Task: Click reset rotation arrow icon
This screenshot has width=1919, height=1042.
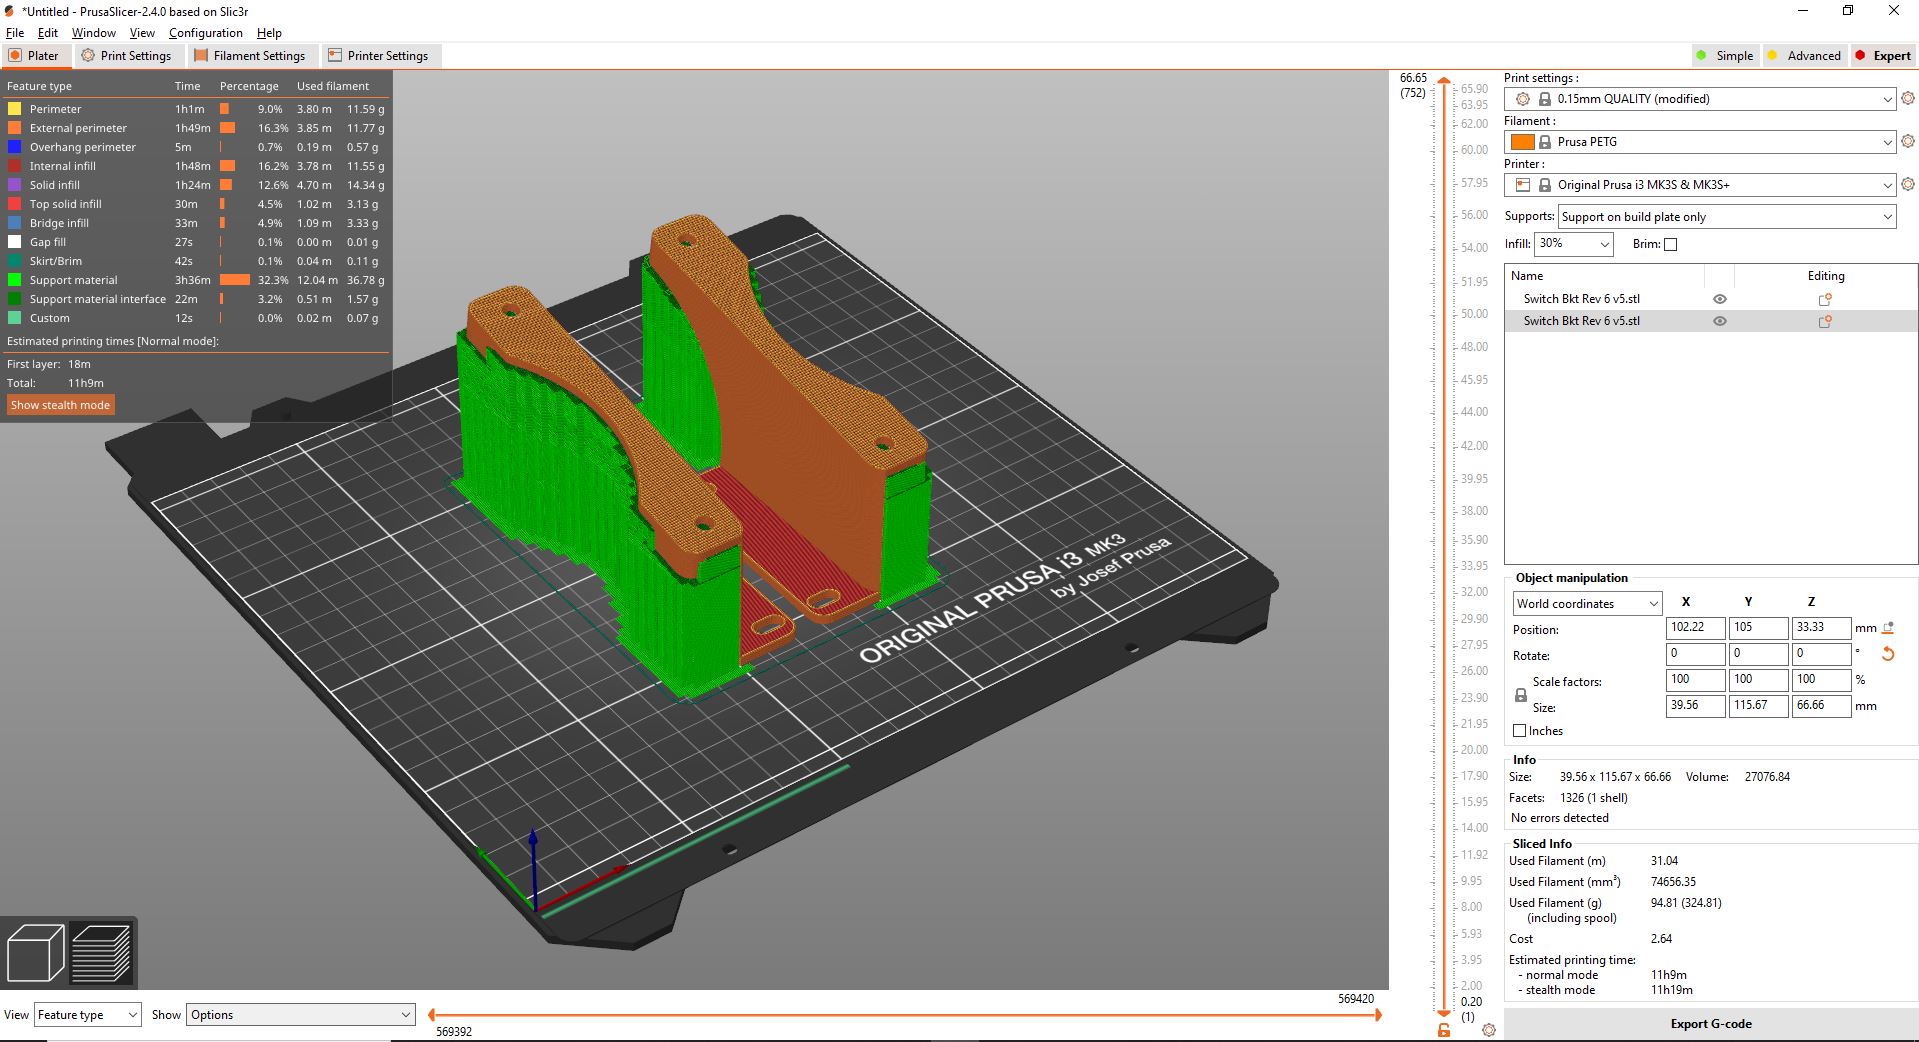Action: coord(1888,654)
